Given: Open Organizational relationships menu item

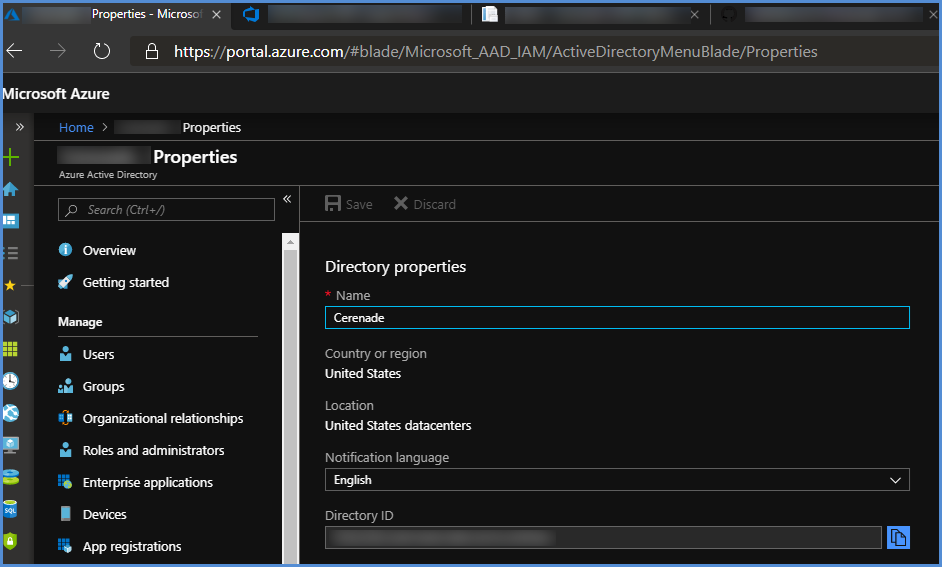Looking at the screenshot, I should point(163,419).
